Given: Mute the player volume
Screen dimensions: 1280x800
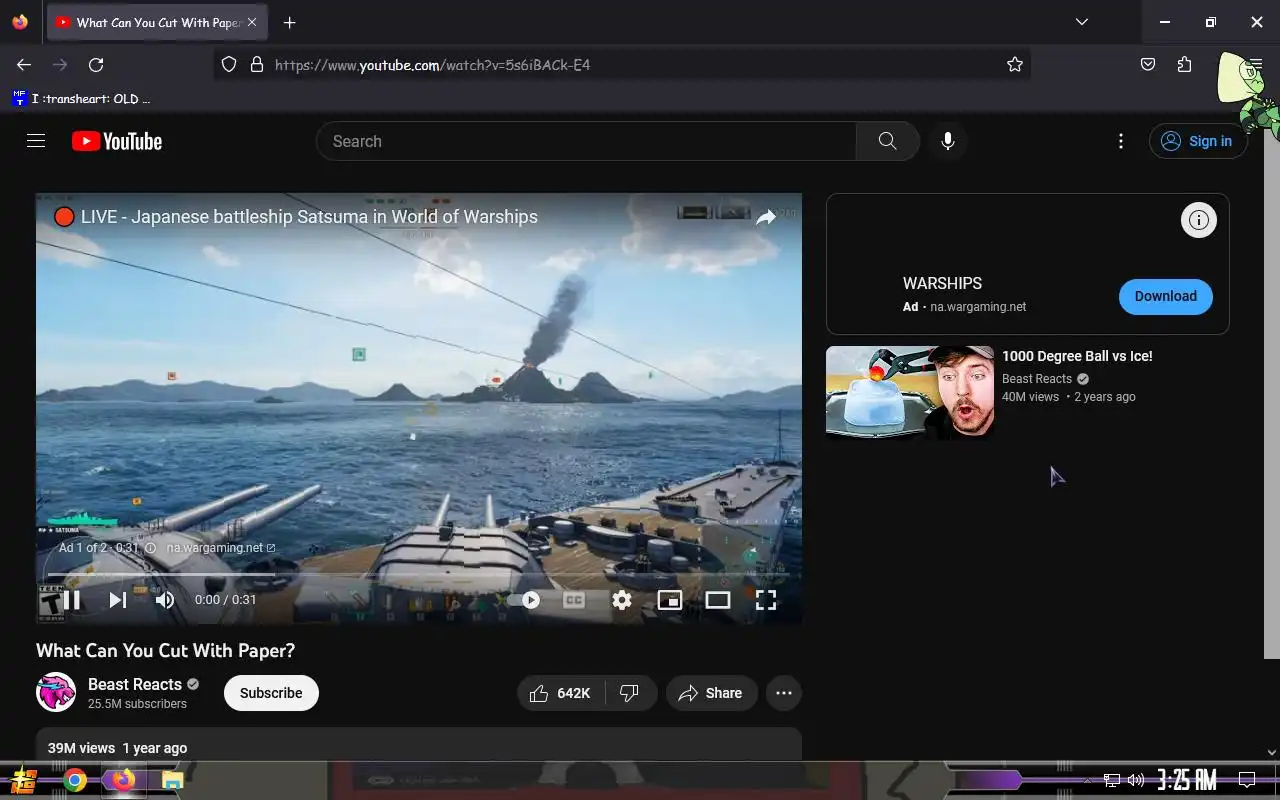Looking at the screenshot, I should [x=165, y=600].
